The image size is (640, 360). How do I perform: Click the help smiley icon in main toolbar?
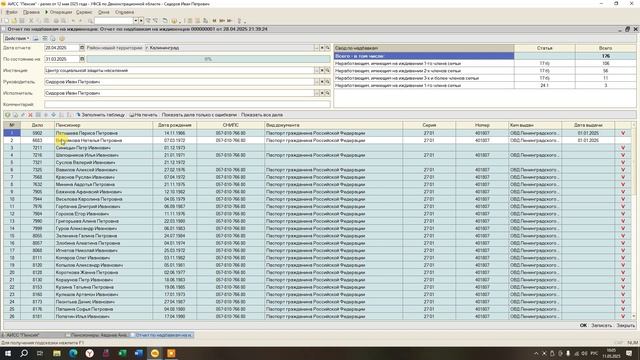click(174, 20)
